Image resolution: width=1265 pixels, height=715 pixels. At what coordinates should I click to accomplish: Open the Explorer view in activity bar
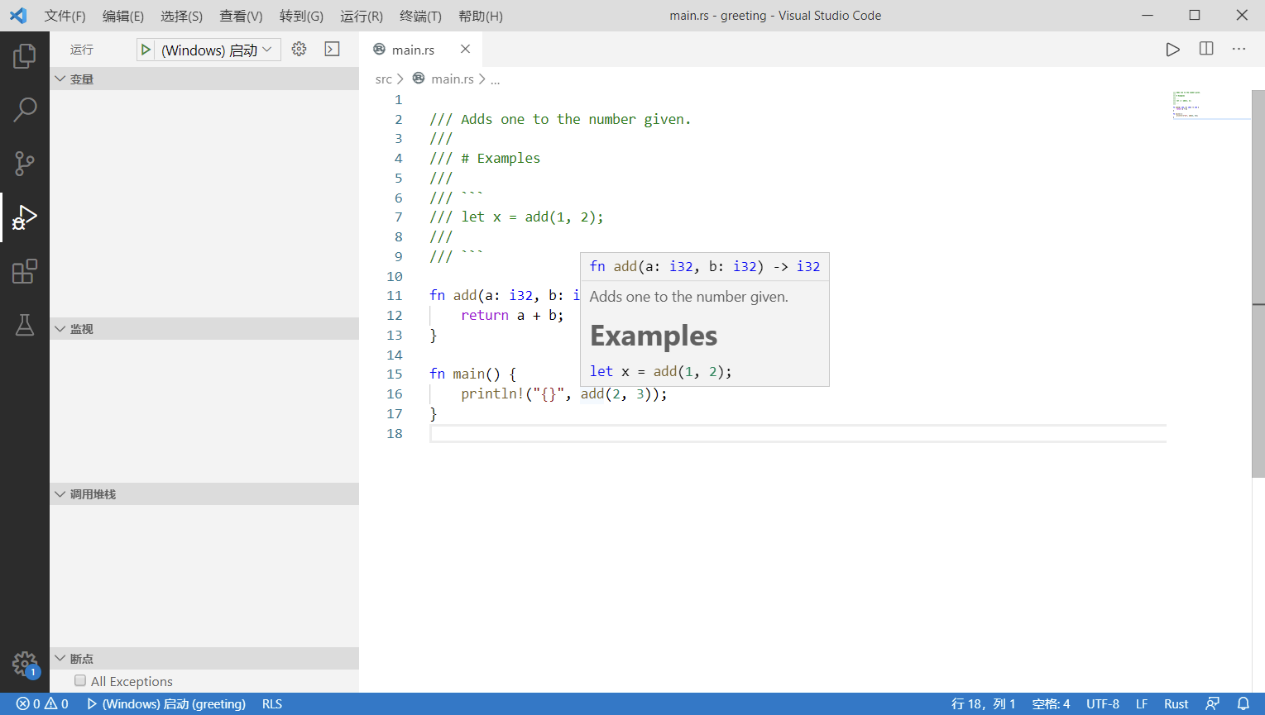coord(24,57)
